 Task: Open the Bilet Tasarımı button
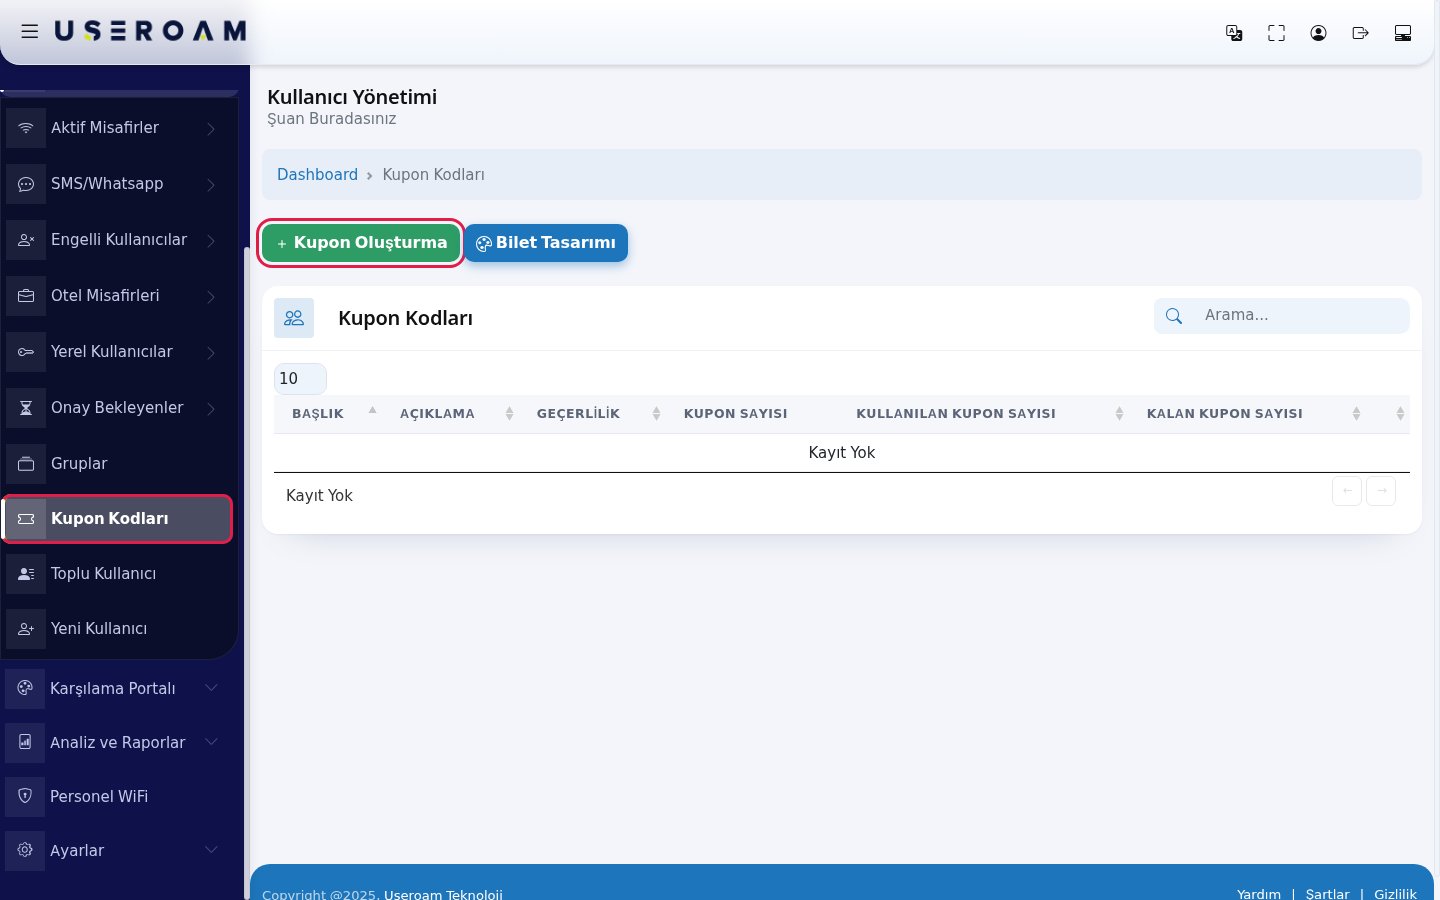click(x=546, y=243)
